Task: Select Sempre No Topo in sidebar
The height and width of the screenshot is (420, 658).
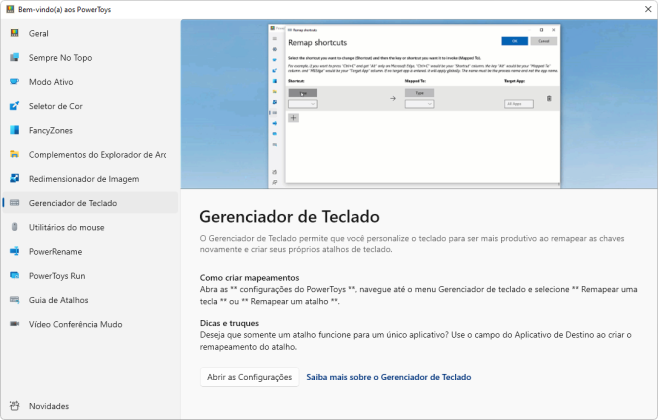Action: tap(91, 57)
